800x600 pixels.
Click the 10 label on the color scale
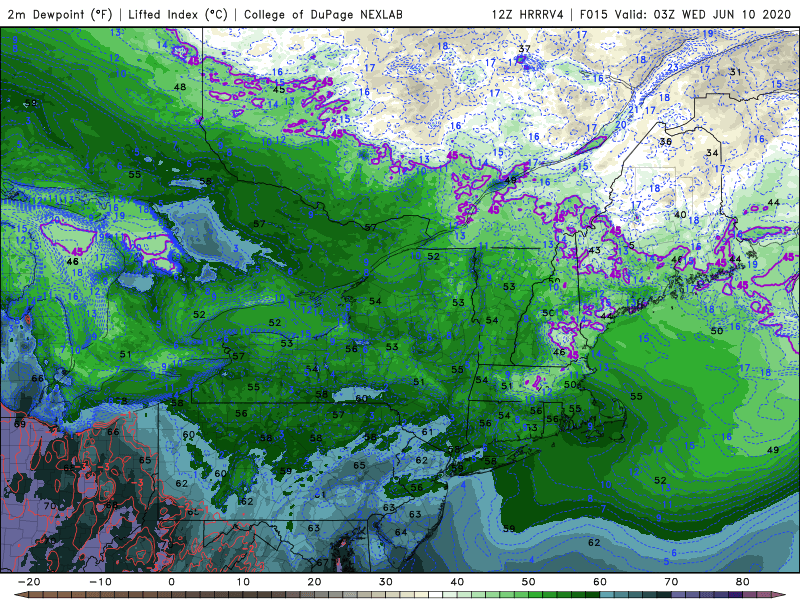point(243,582)
